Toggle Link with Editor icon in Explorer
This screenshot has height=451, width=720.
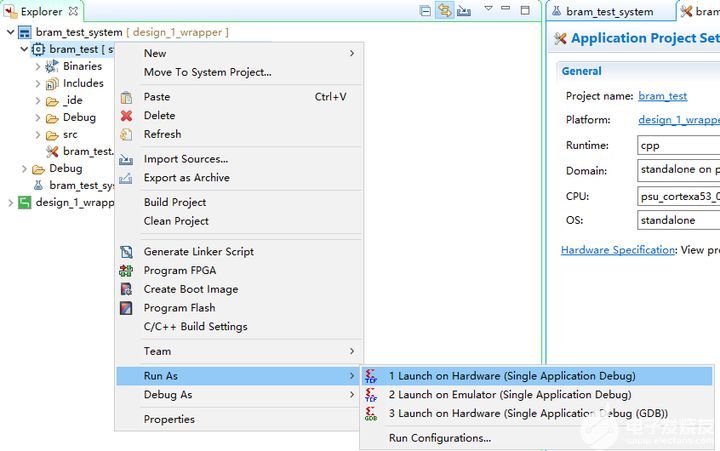coord(444,11)
